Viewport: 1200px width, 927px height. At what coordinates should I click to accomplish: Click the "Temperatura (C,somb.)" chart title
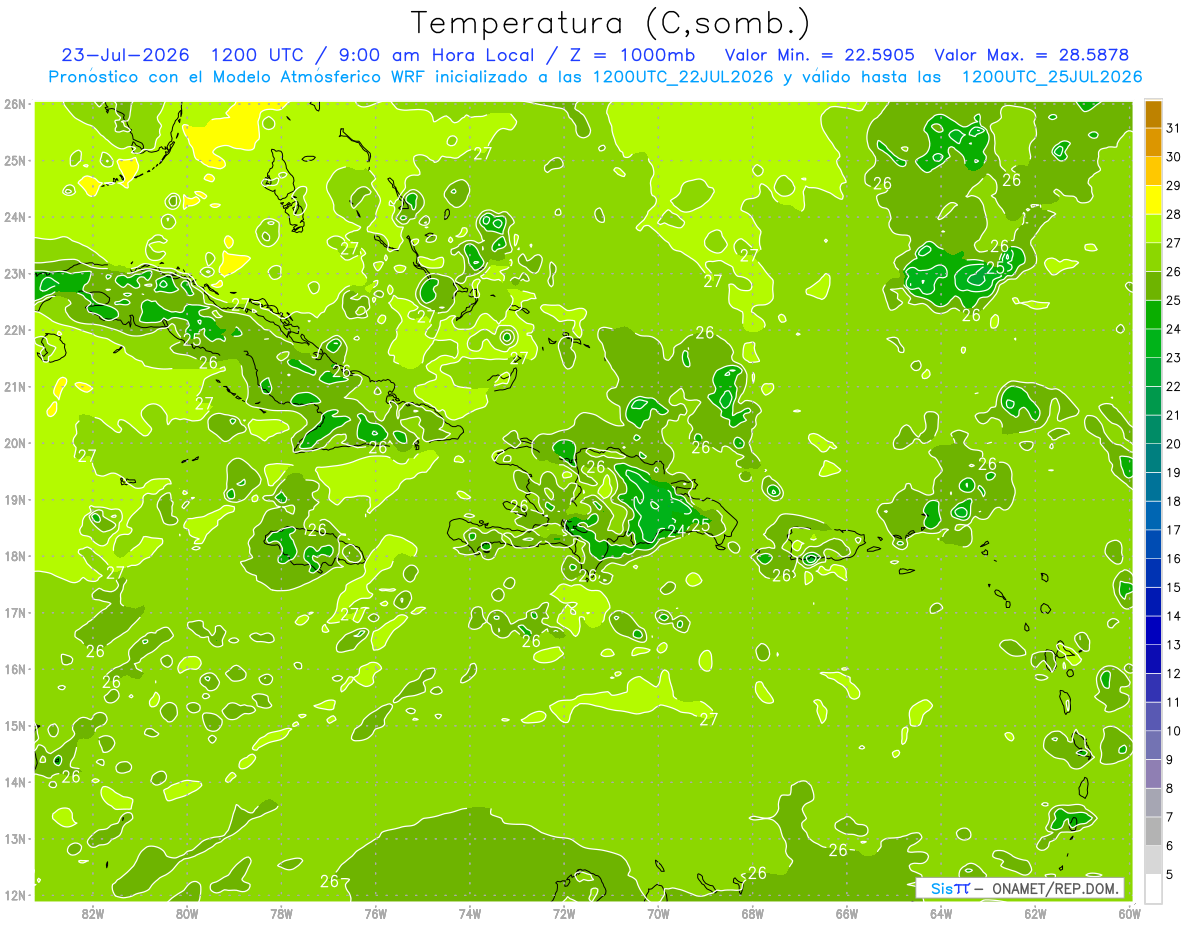tap(611, 23)
